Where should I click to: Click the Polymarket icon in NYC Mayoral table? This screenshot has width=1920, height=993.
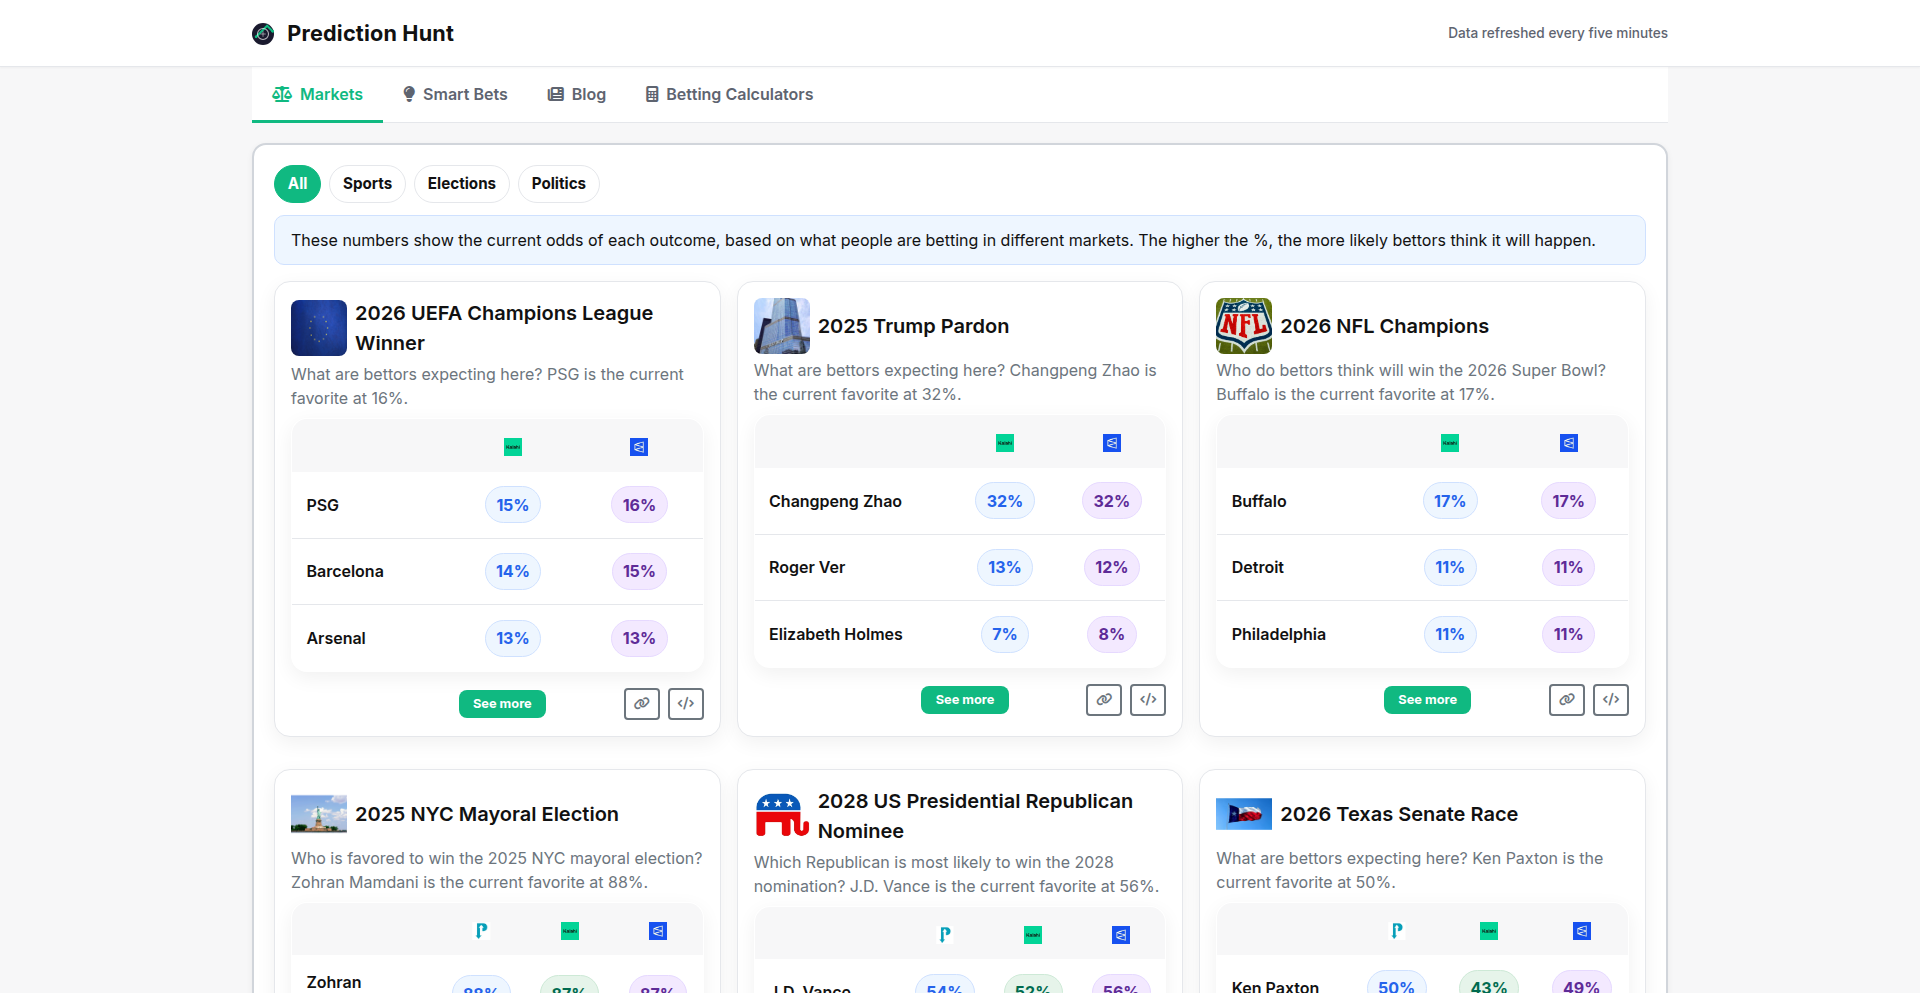click(481, 931)
